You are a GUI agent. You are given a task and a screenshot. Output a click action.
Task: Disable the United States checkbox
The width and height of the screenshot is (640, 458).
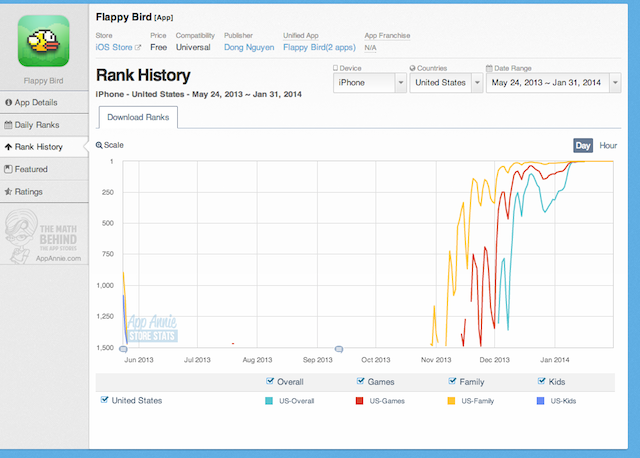click(x=106, y=400)
